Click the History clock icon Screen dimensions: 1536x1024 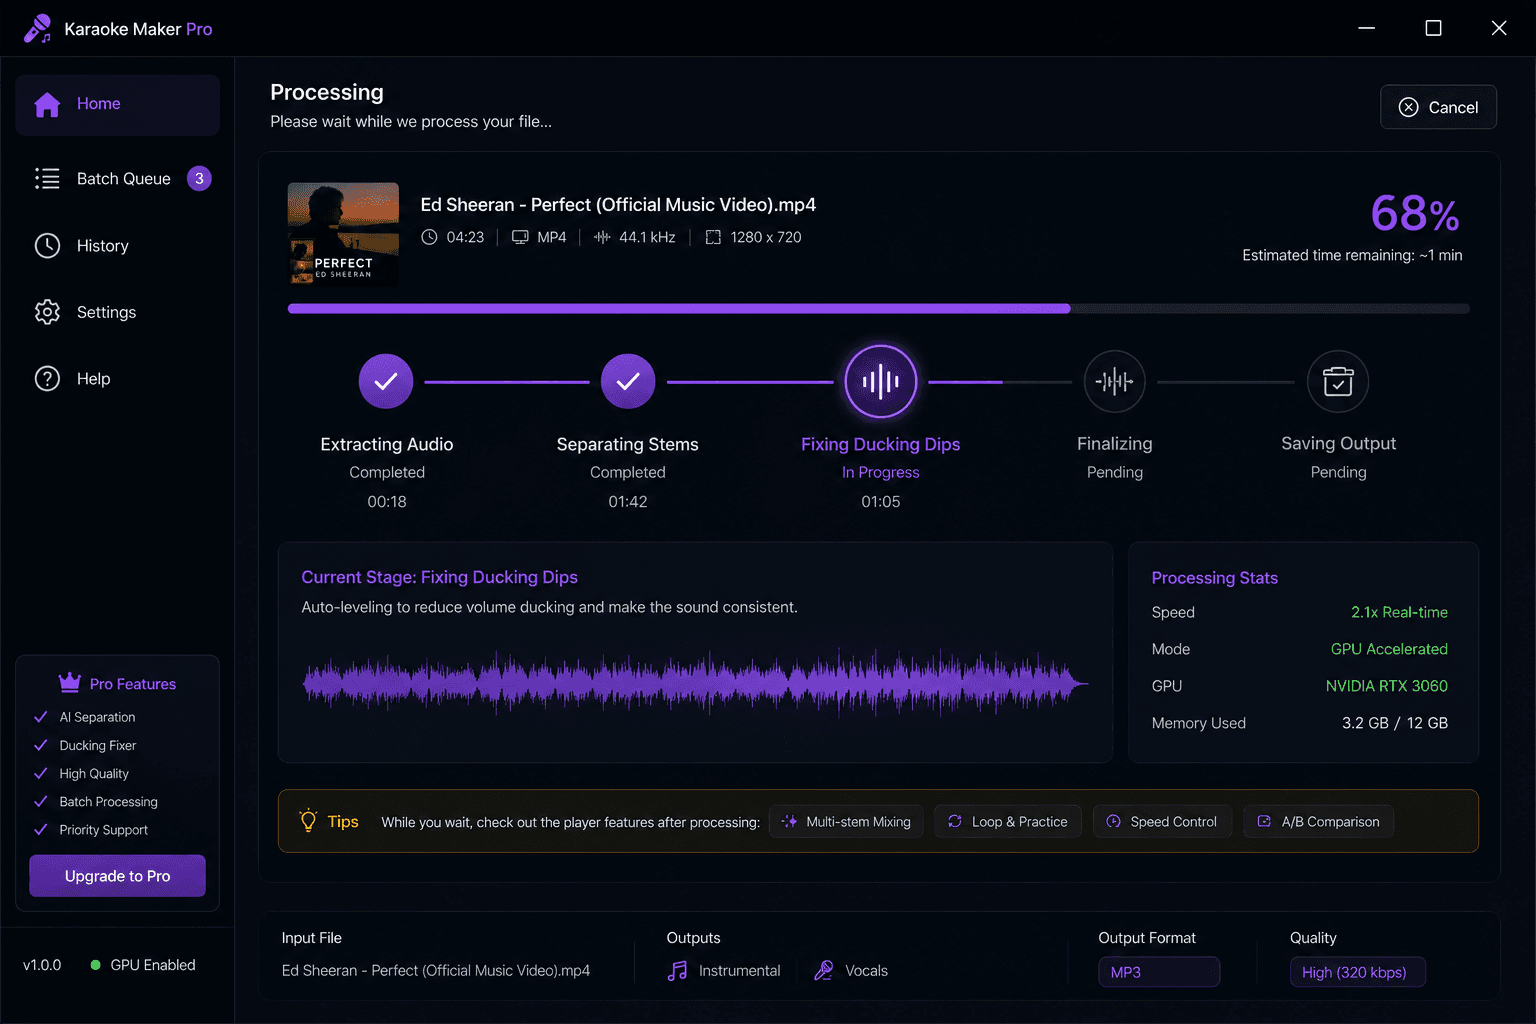[47, 246]
